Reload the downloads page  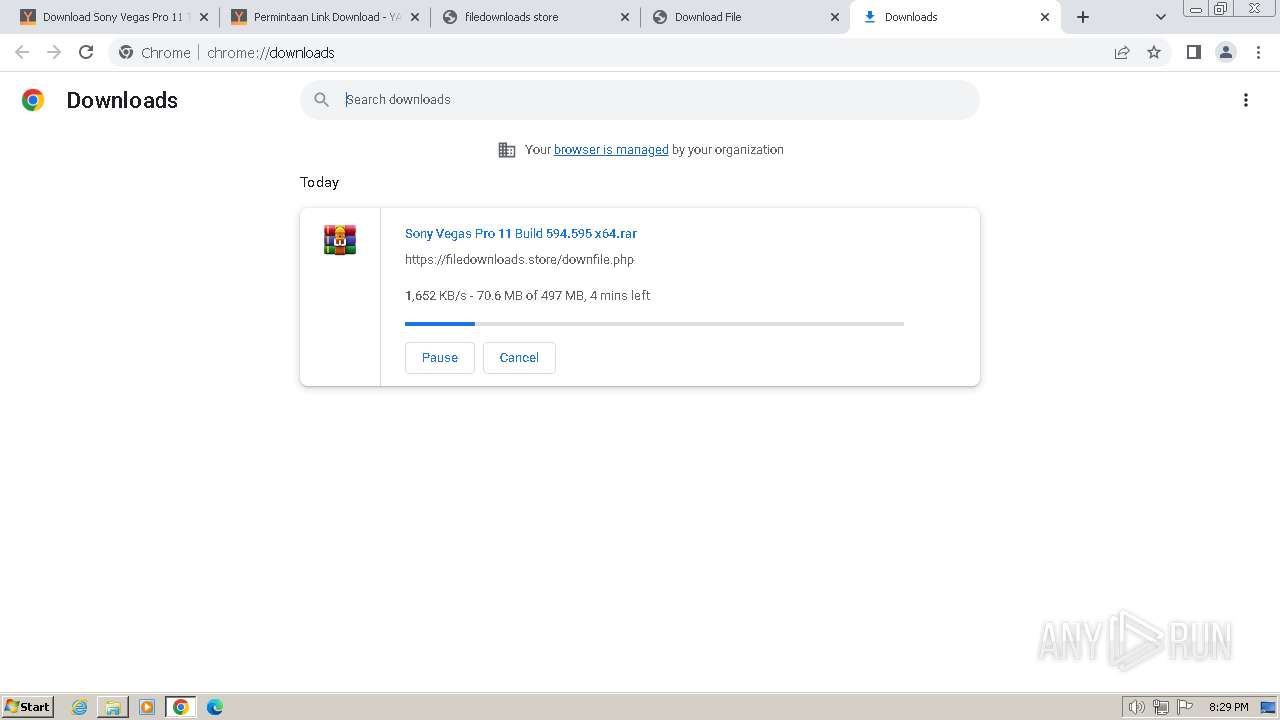(86, 52)
